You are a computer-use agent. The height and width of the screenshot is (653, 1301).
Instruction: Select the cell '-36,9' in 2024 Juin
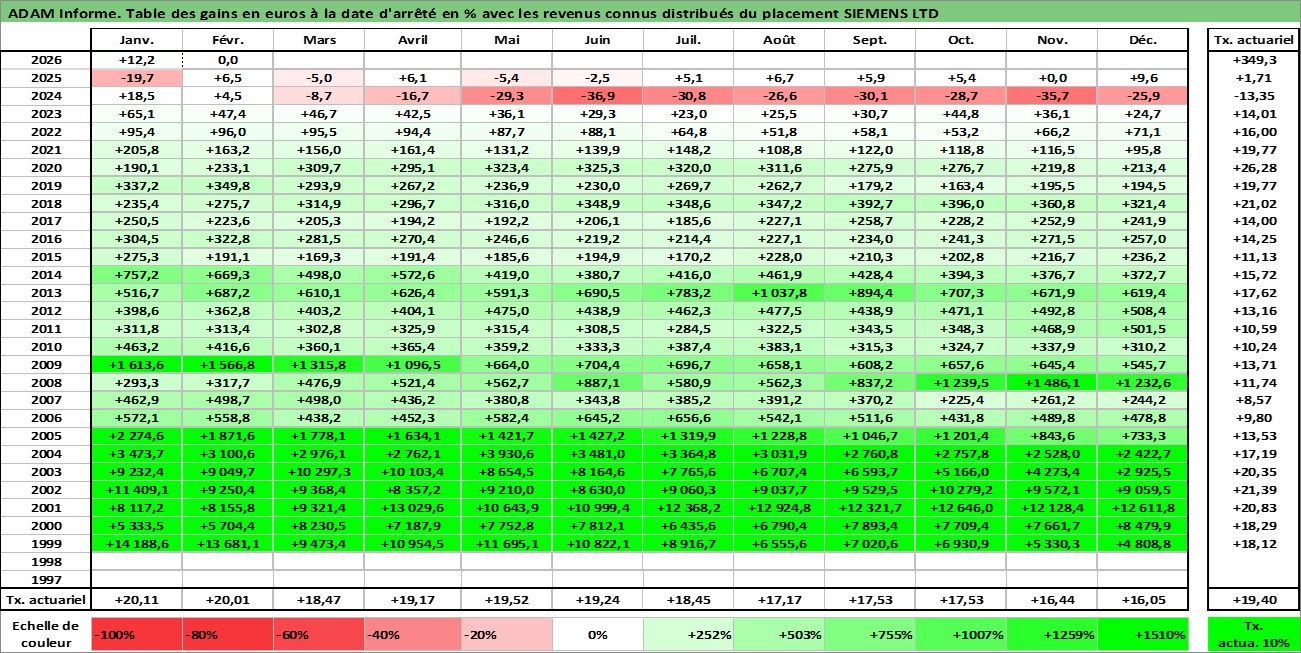[598, 96]
